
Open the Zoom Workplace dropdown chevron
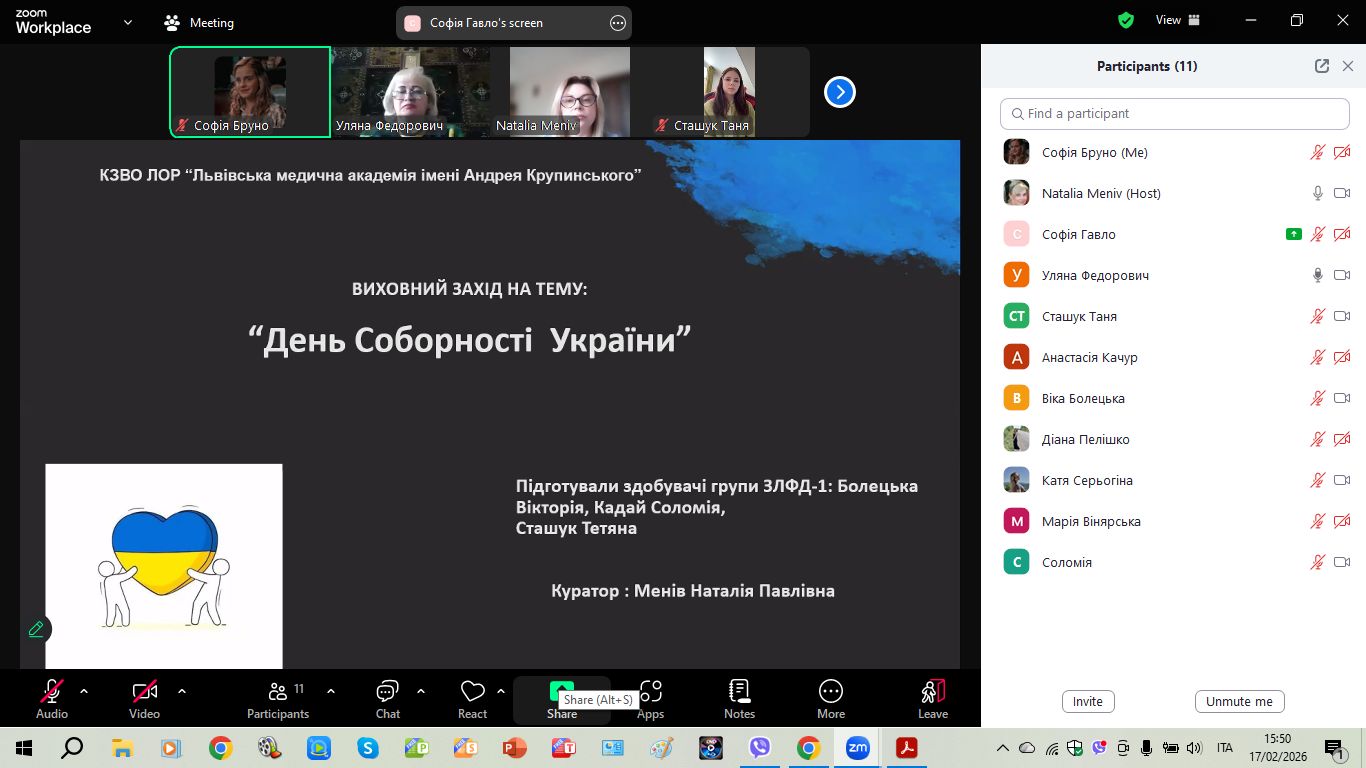coord(128,22)
